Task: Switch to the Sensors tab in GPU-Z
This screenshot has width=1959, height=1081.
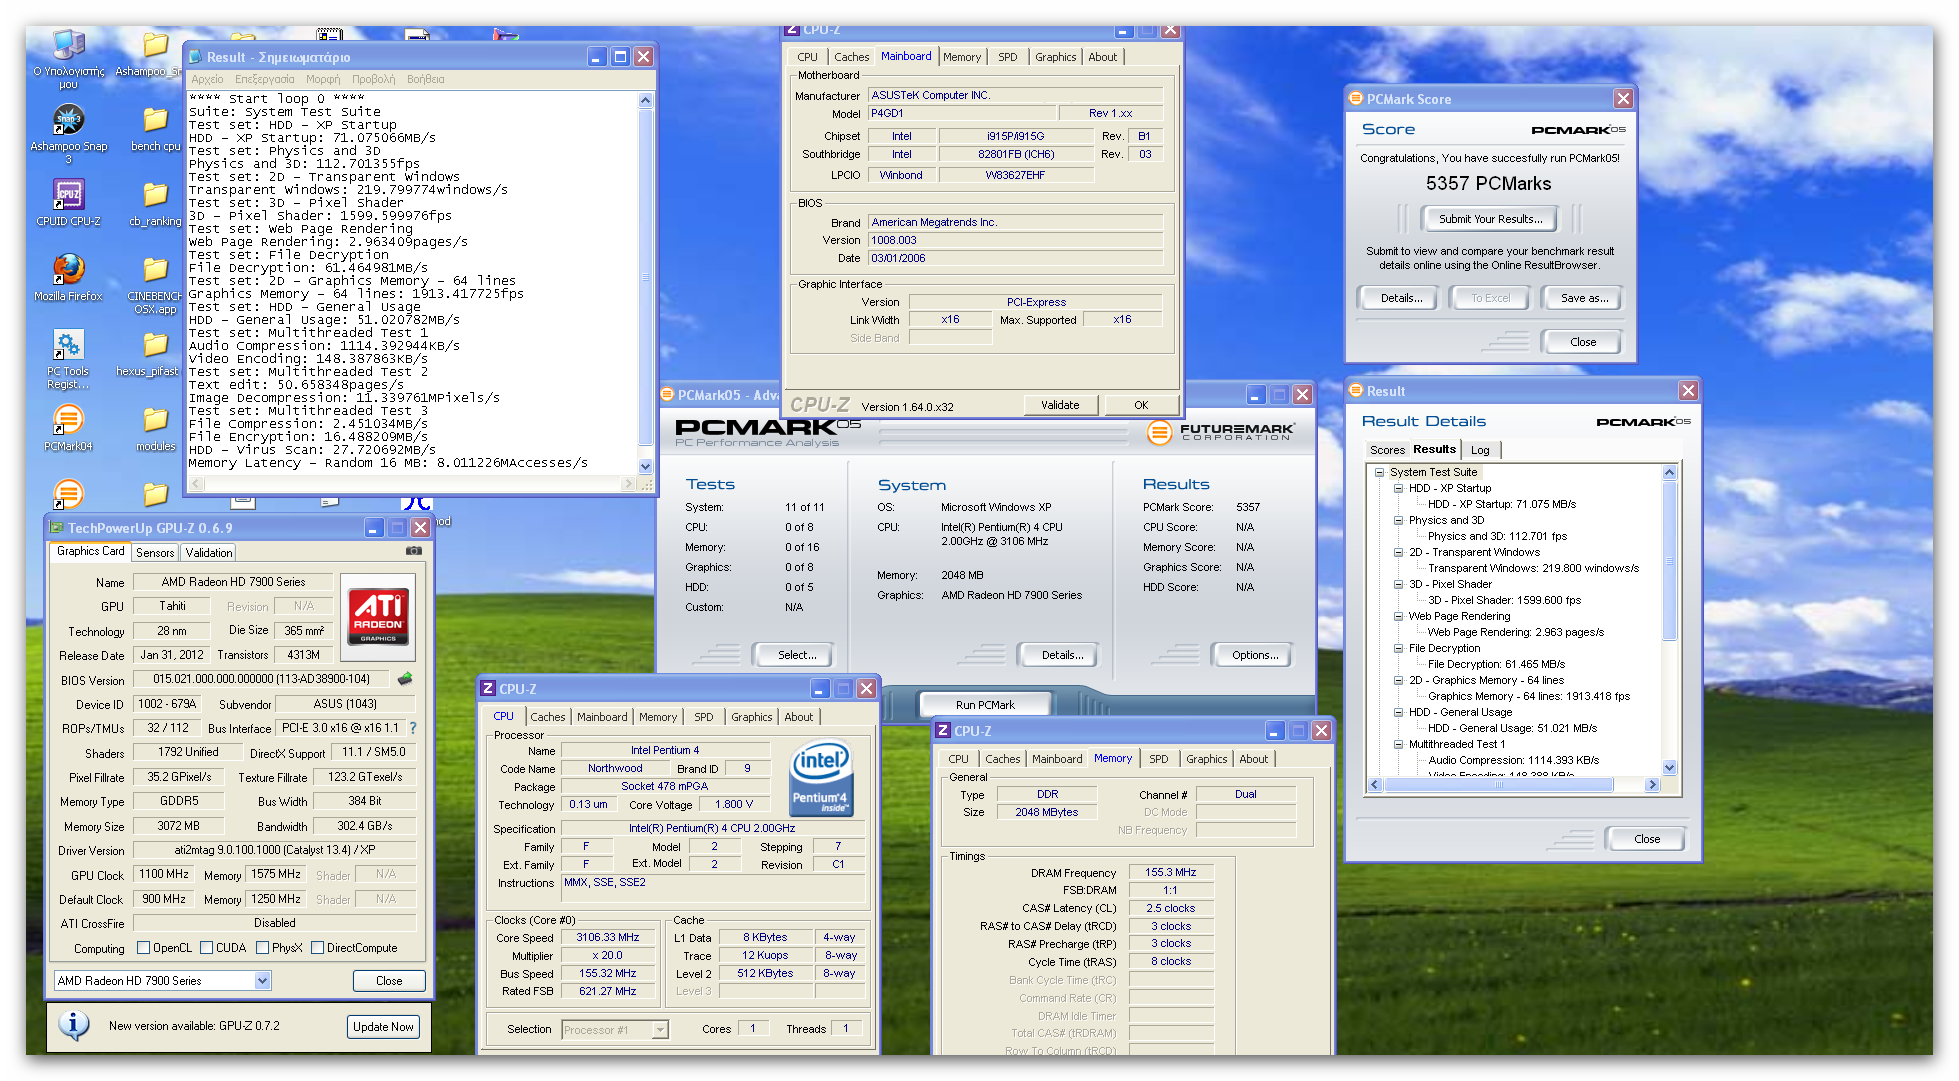Action: 155,552
